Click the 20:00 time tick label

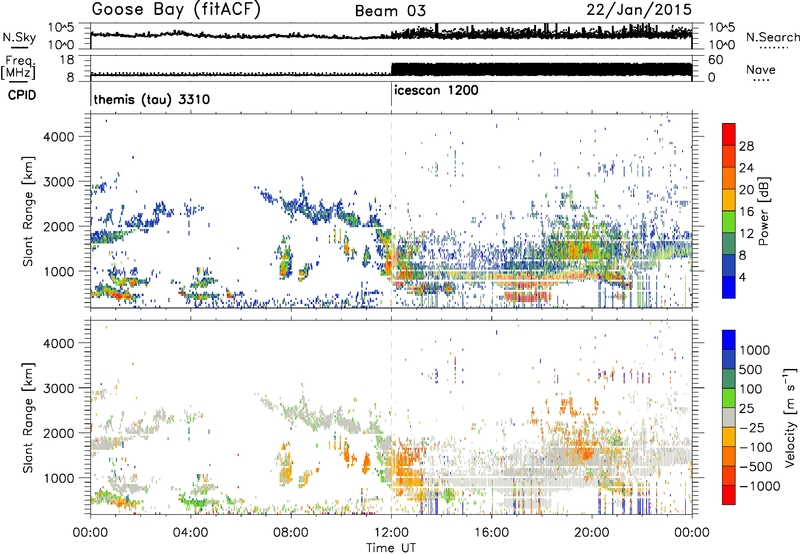point(591,533)
